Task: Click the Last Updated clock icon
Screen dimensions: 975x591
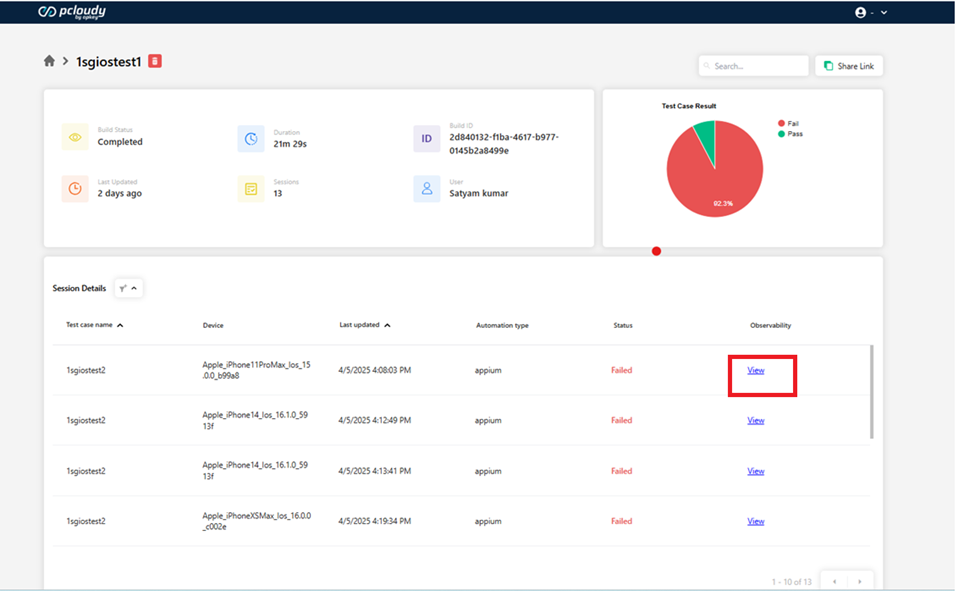Action: pyautogui.click(x=75, y=188)
